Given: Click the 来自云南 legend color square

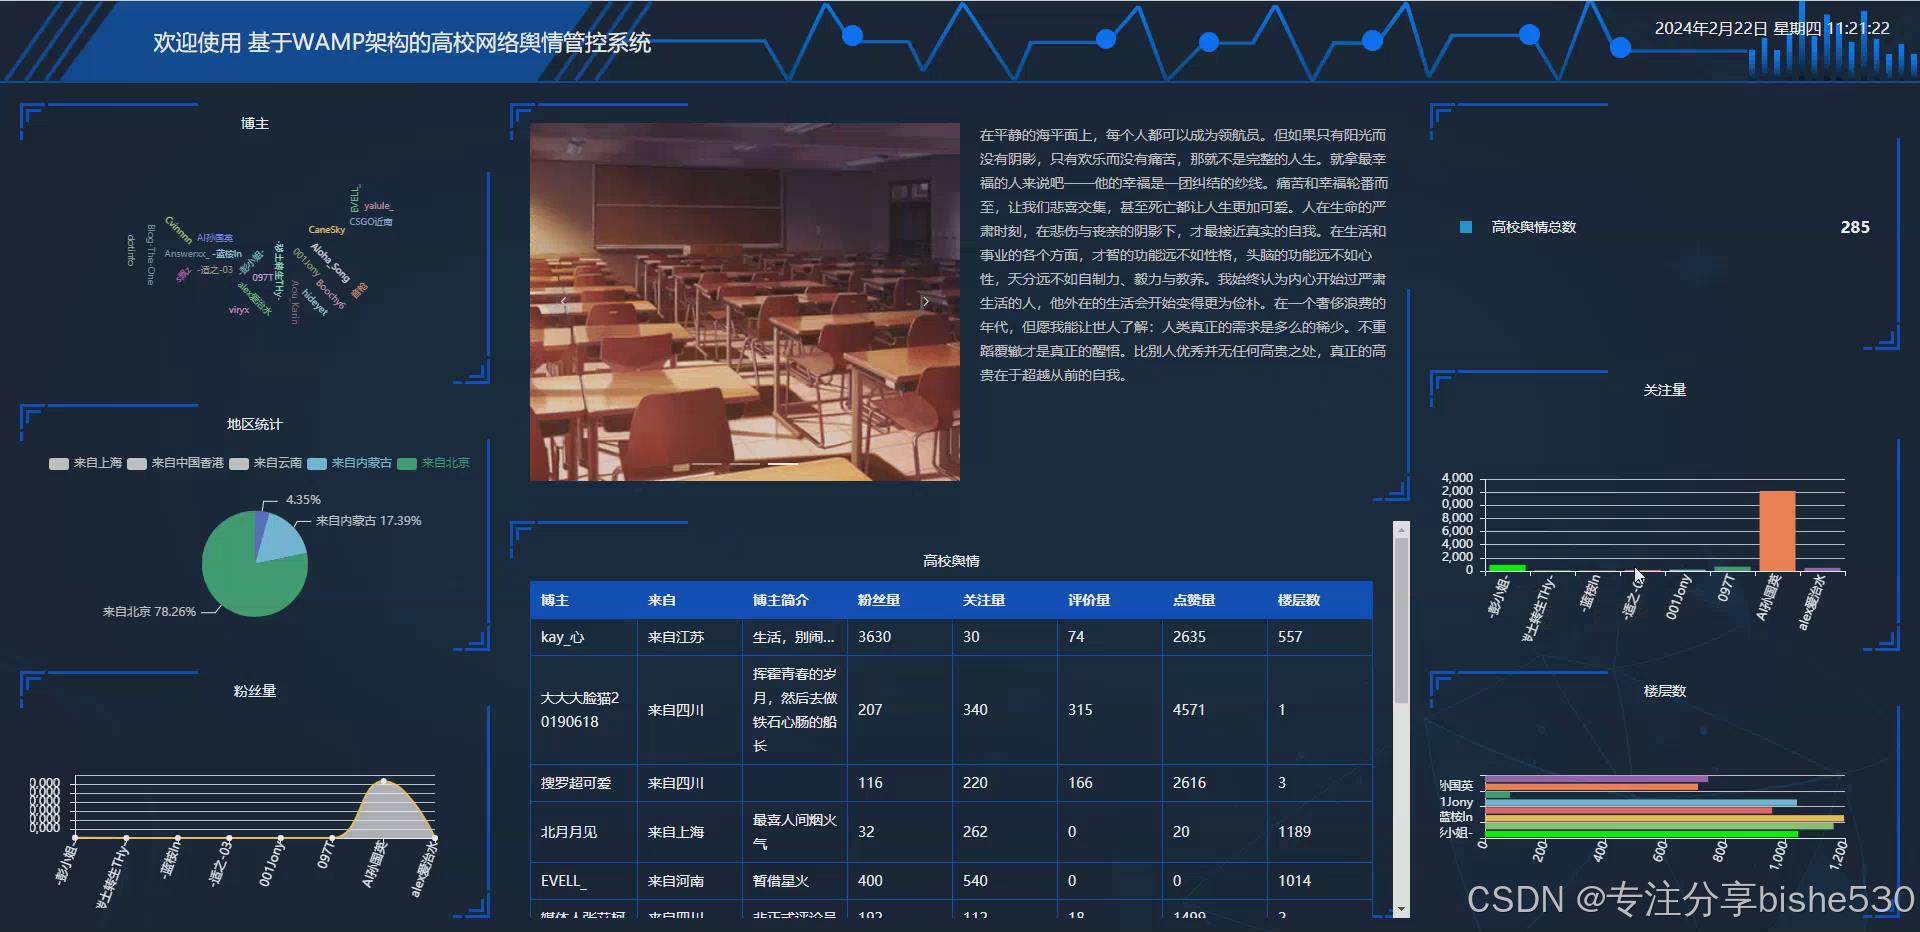Looking at the screenshot, I should point(238,463).
